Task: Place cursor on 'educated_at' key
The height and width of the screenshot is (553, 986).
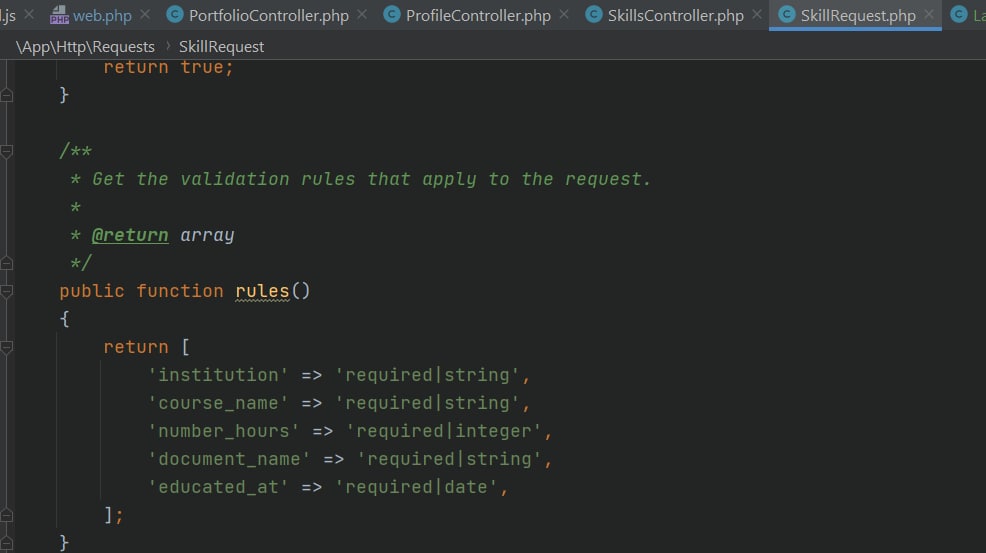Action: (218, 487)
